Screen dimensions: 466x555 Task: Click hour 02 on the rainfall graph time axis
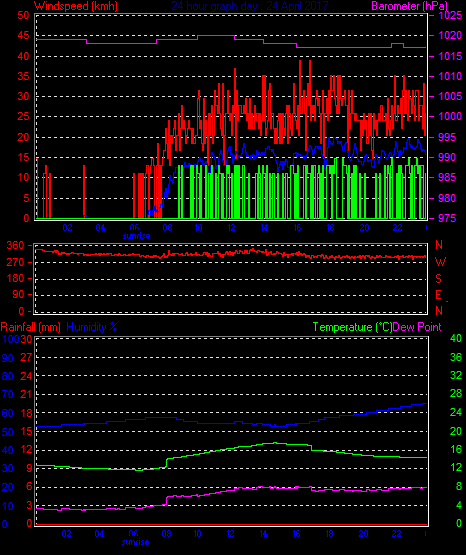click(x=67, y=534)
